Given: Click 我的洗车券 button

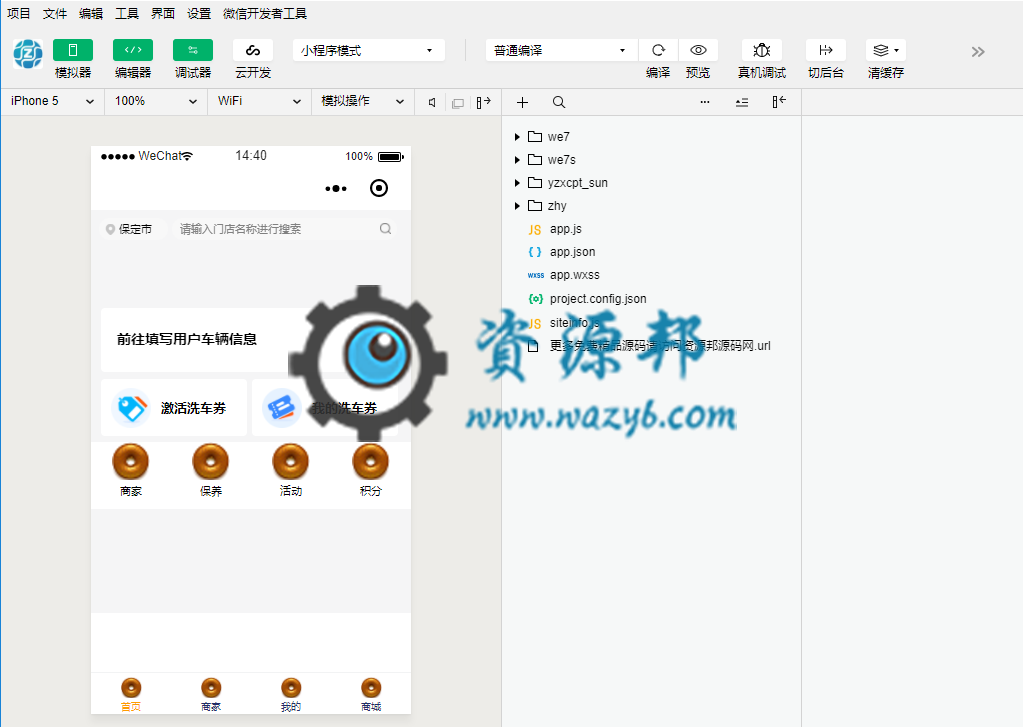Looking at the screenshot, I should pyautogui.click(x=325, y=408).
